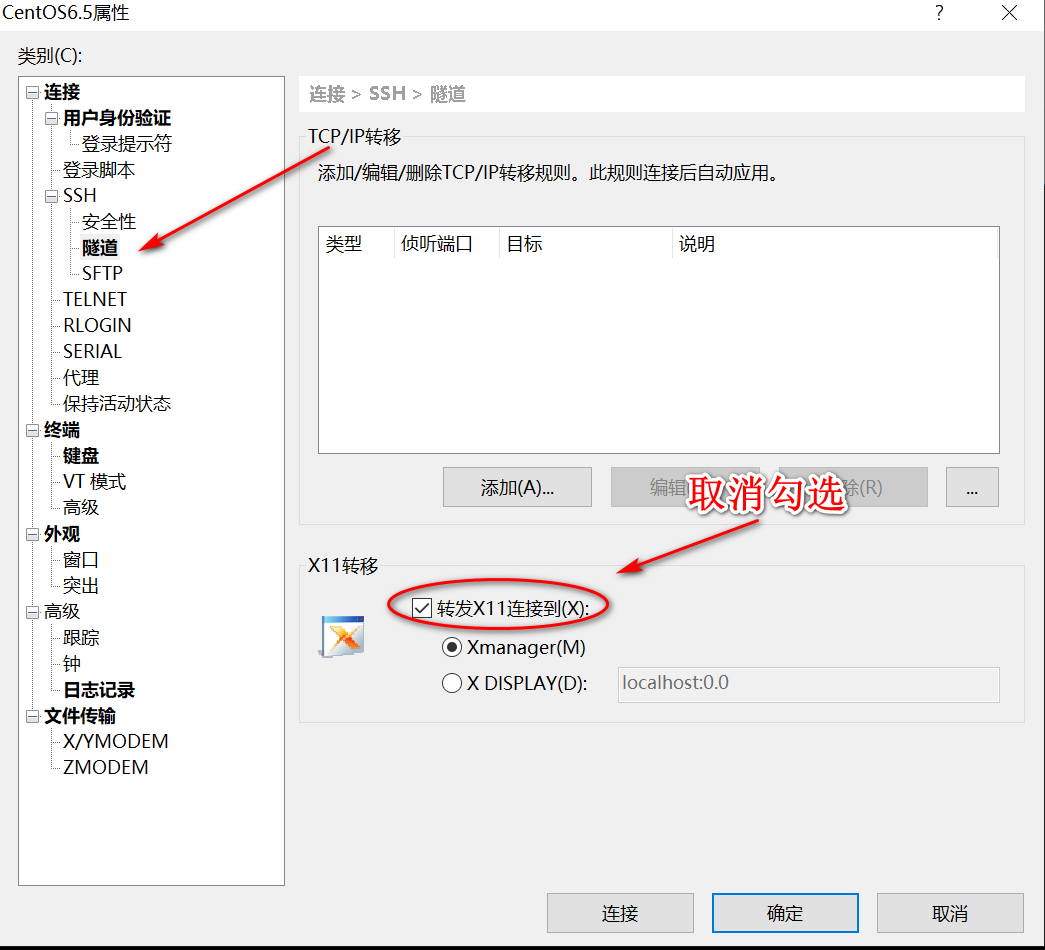Click the Xmanager X11 icon
Image resolution: width=1045 pixels, height=950 pixels.
341,634
